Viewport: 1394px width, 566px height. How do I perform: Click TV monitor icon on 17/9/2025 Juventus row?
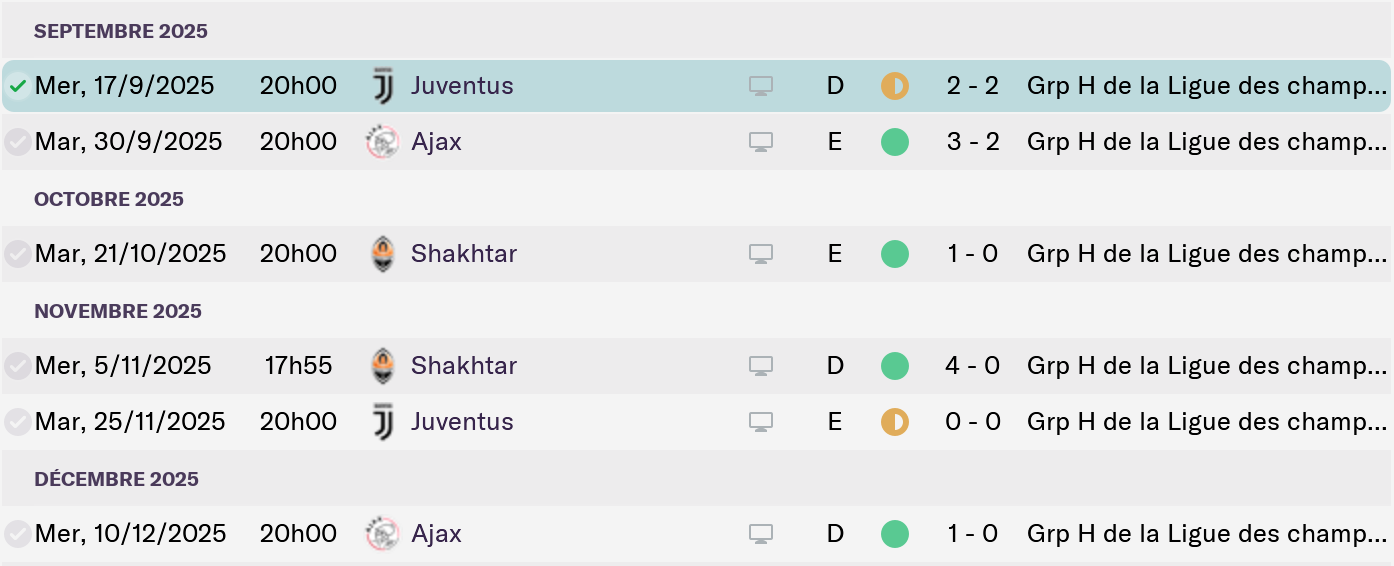[761, 86]
